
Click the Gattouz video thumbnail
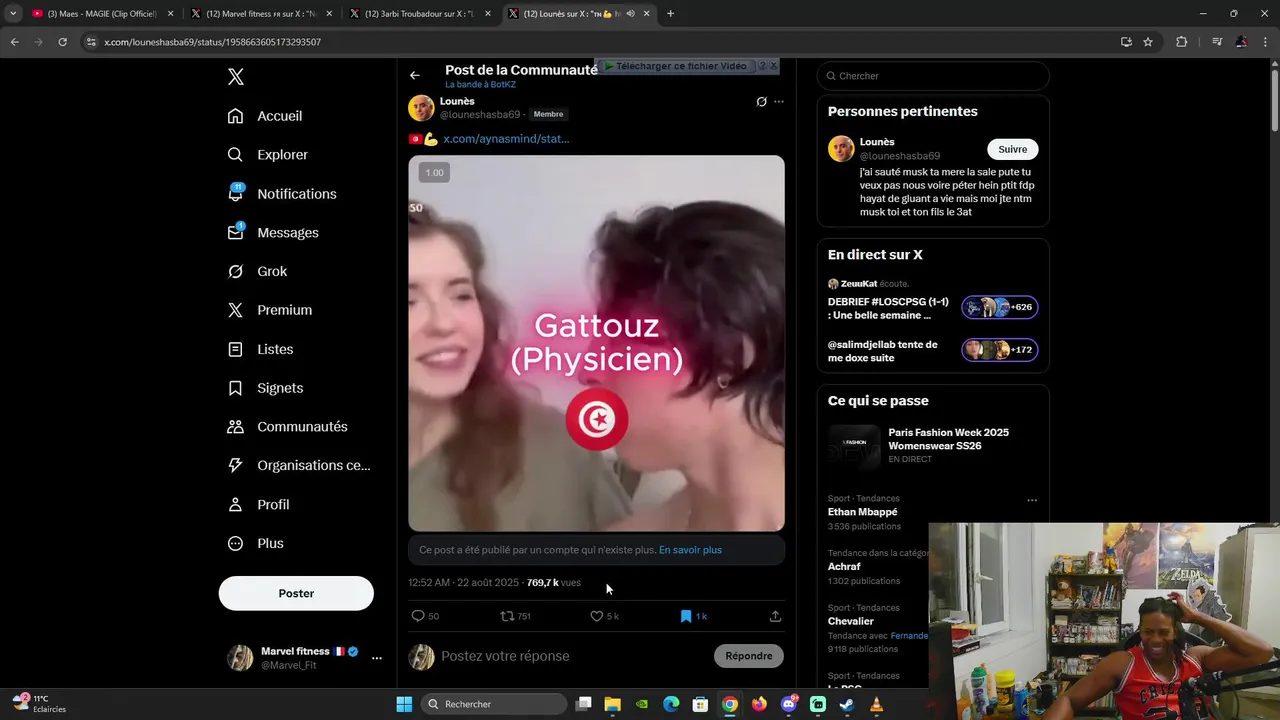tap(596, 343)
